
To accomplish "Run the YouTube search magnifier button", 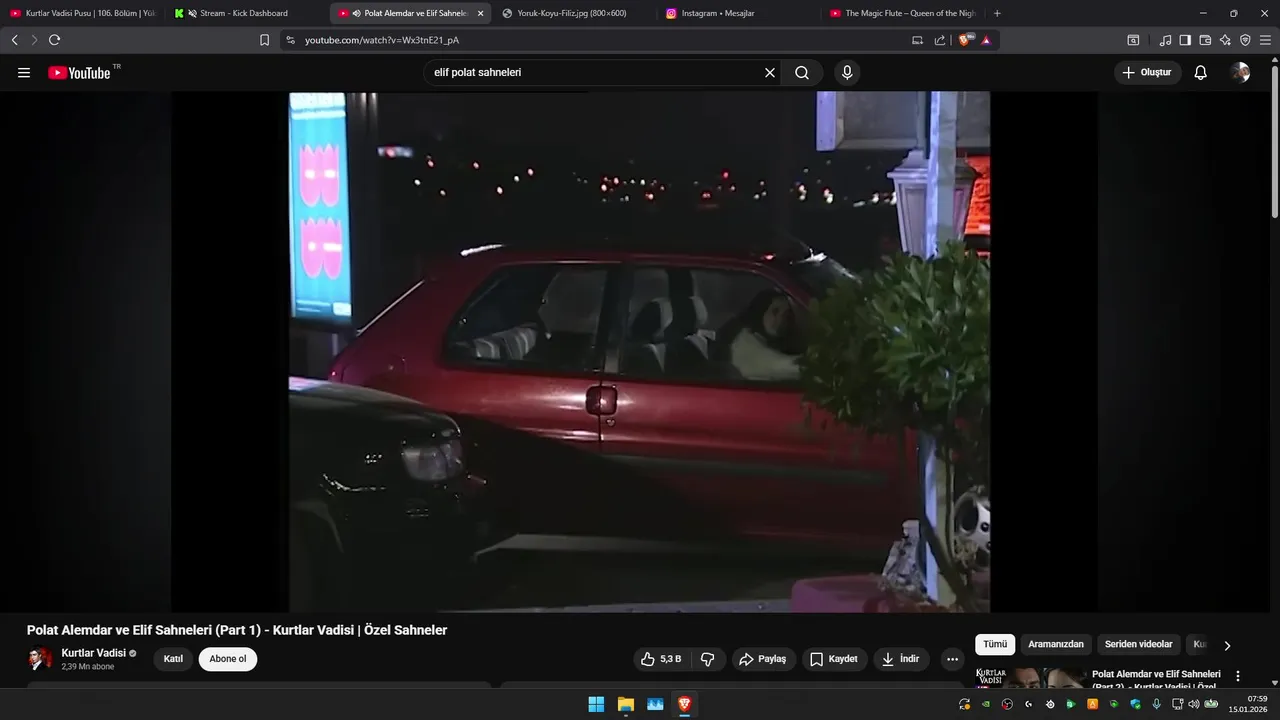I will (802, 73).
